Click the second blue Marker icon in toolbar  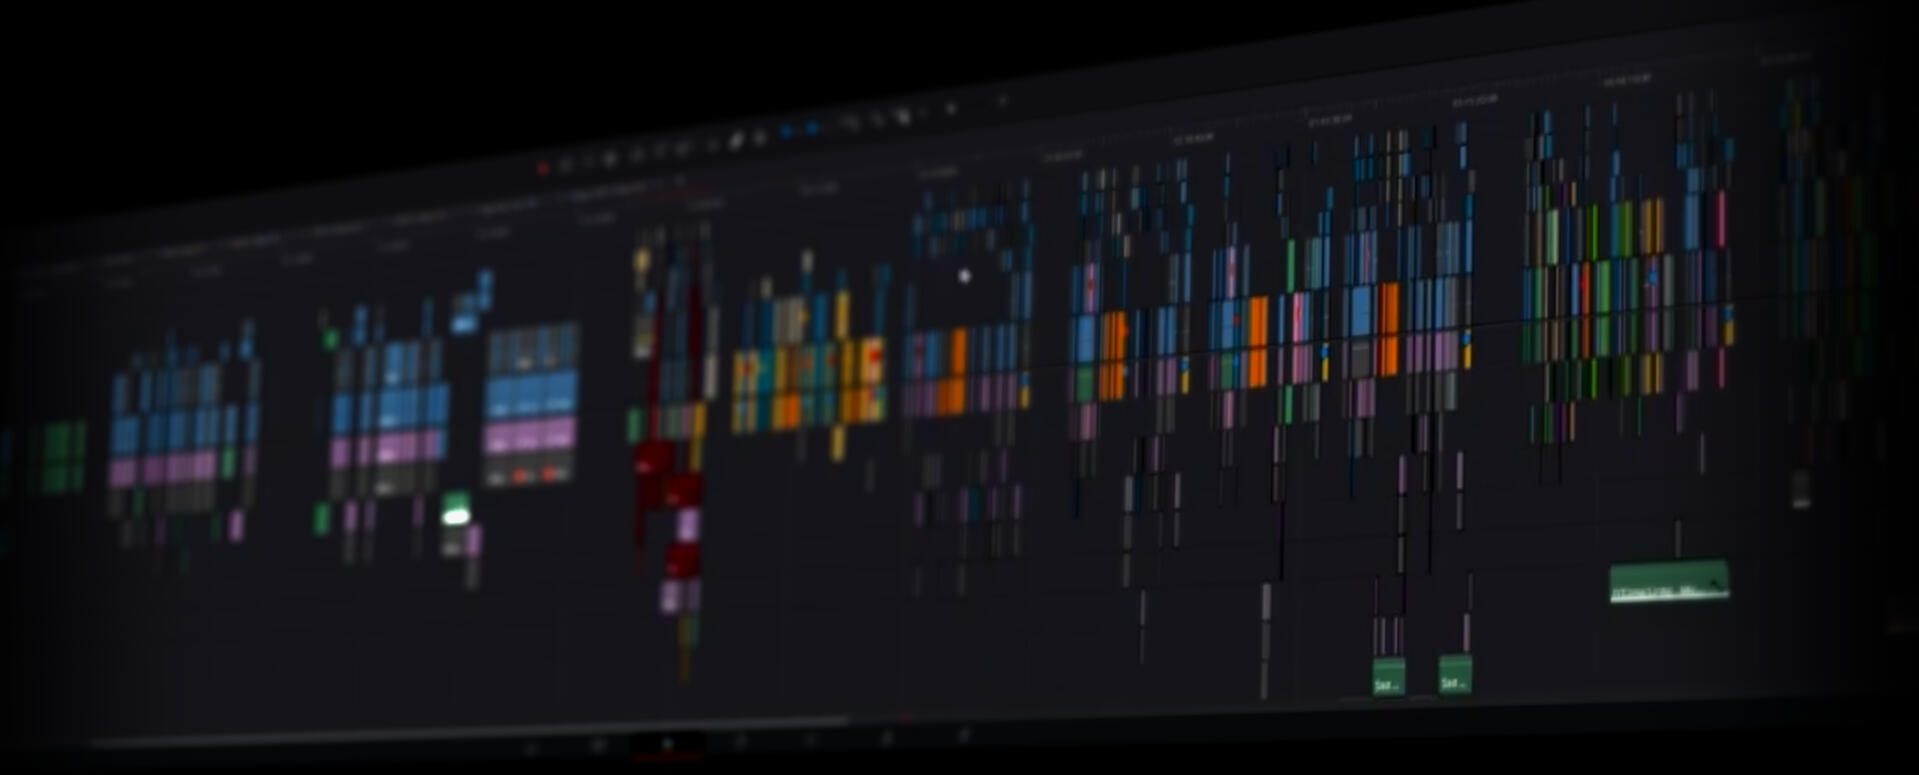[812, 128]
